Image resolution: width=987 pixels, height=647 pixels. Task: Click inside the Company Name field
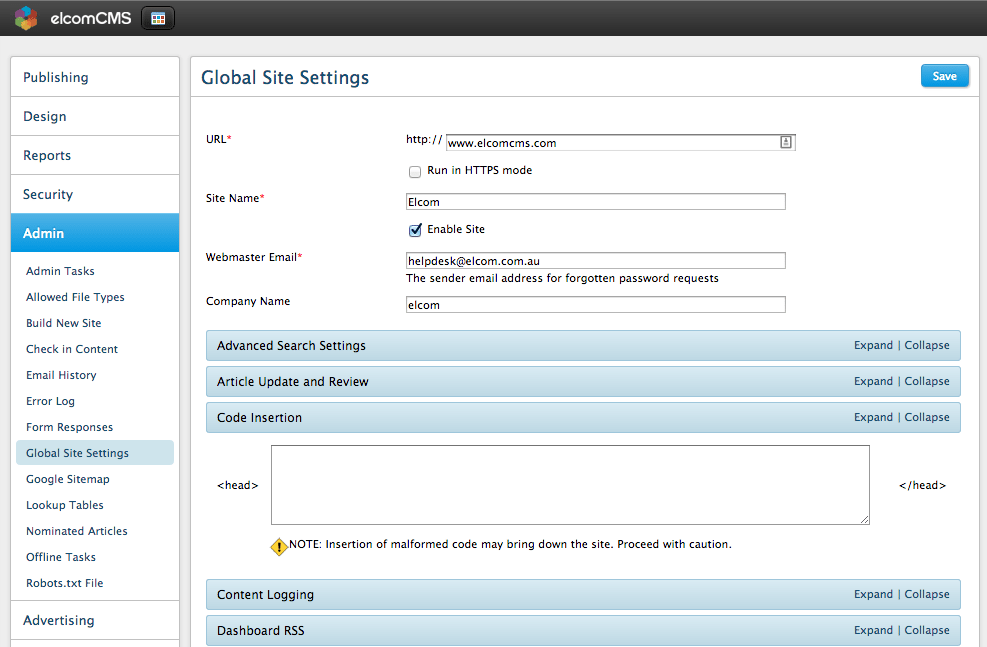595,304
